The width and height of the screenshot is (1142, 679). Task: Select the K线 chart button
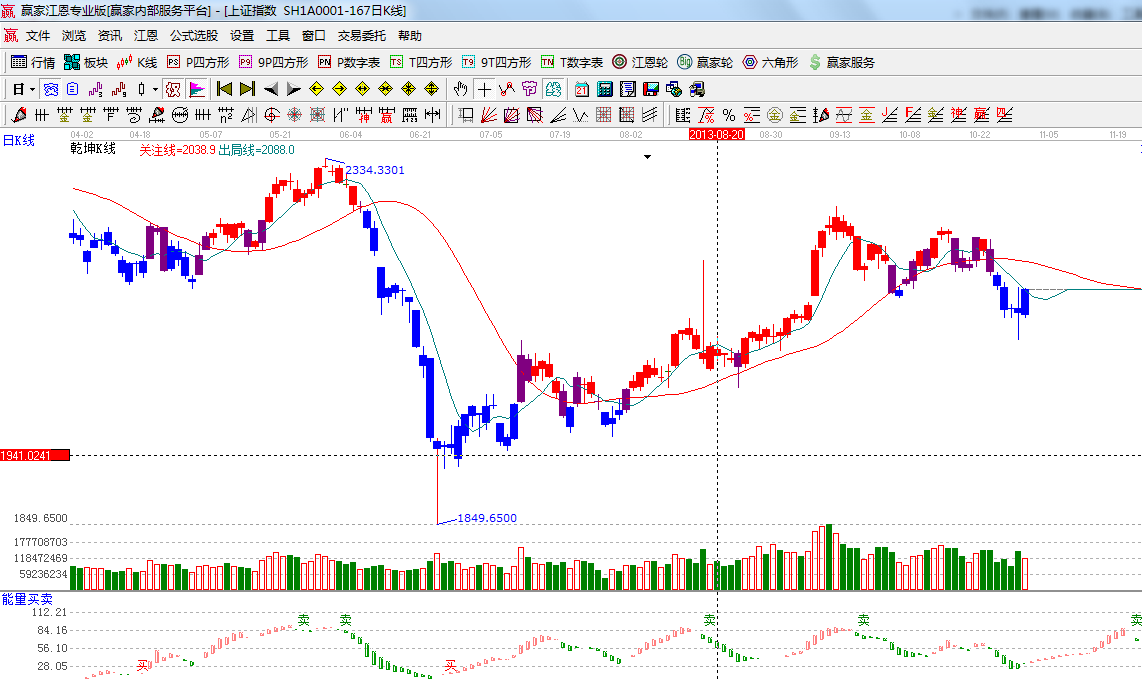coord(137,62)
